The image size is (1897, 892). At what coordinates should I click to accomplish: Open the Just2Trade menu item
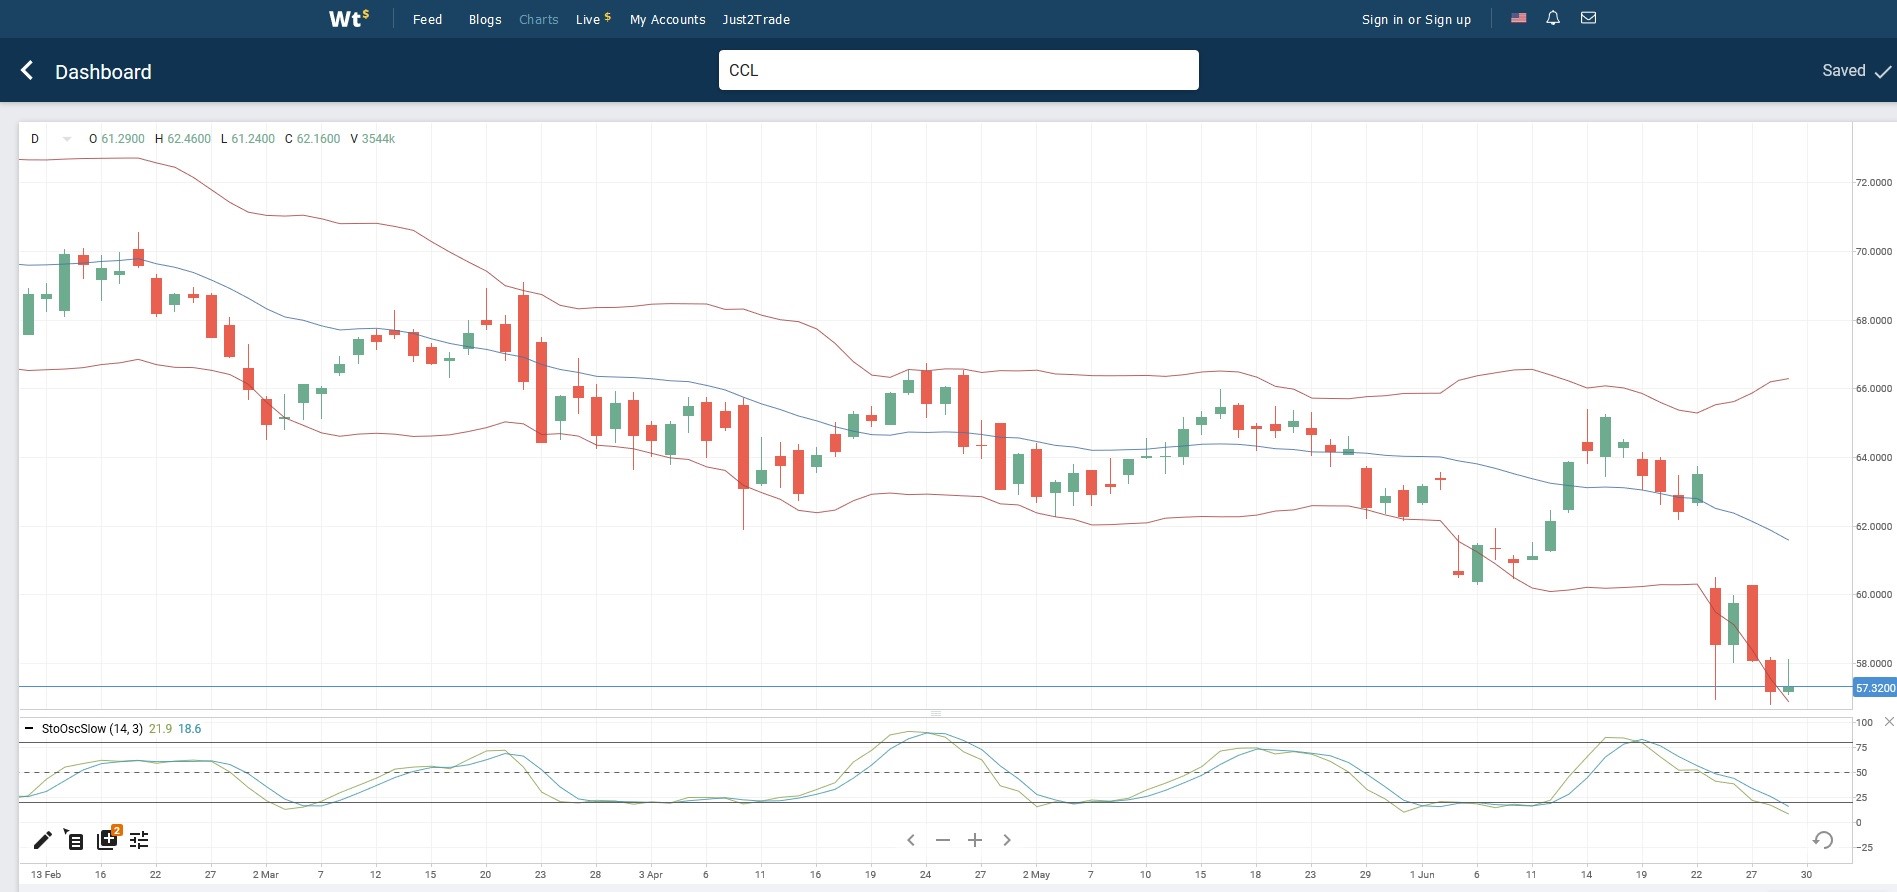point(756,19)
